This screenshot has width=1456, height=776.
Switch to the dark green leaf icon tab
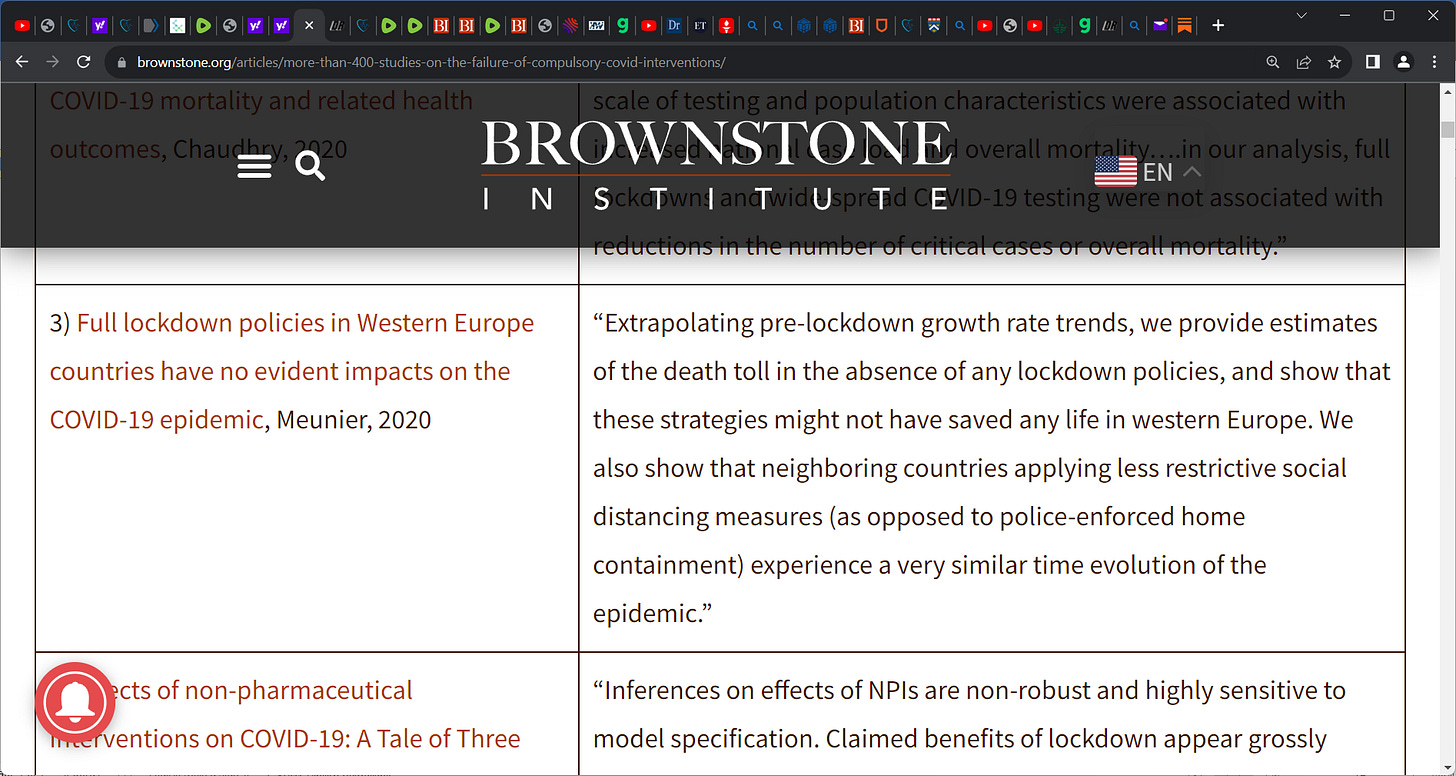(1062, 25)
